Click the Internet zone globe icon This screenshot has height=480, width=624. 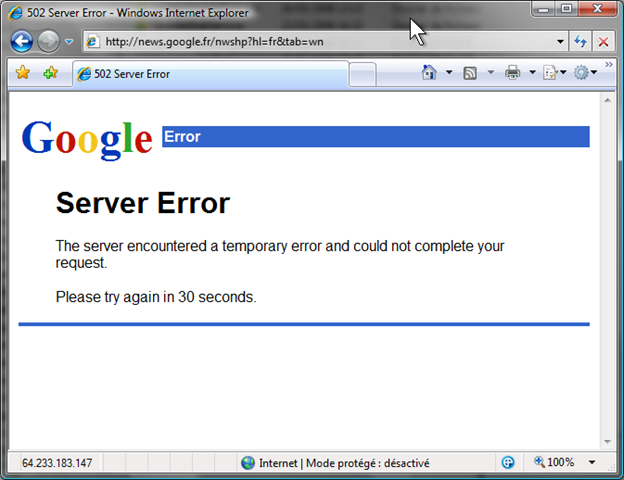[x=248, y=462]
